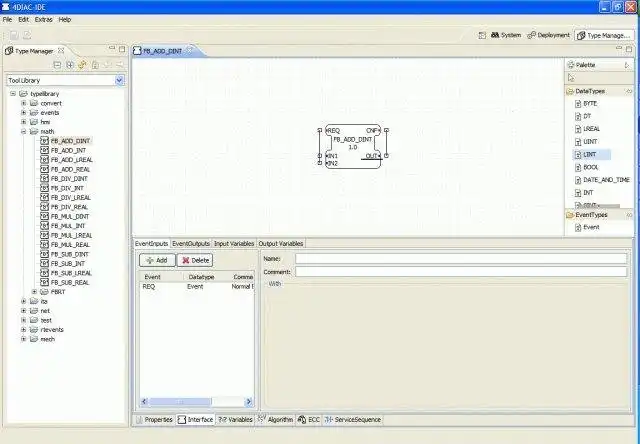Open the File menu
This screenshot has width=640, height=444.
click(x=7, y=19)
